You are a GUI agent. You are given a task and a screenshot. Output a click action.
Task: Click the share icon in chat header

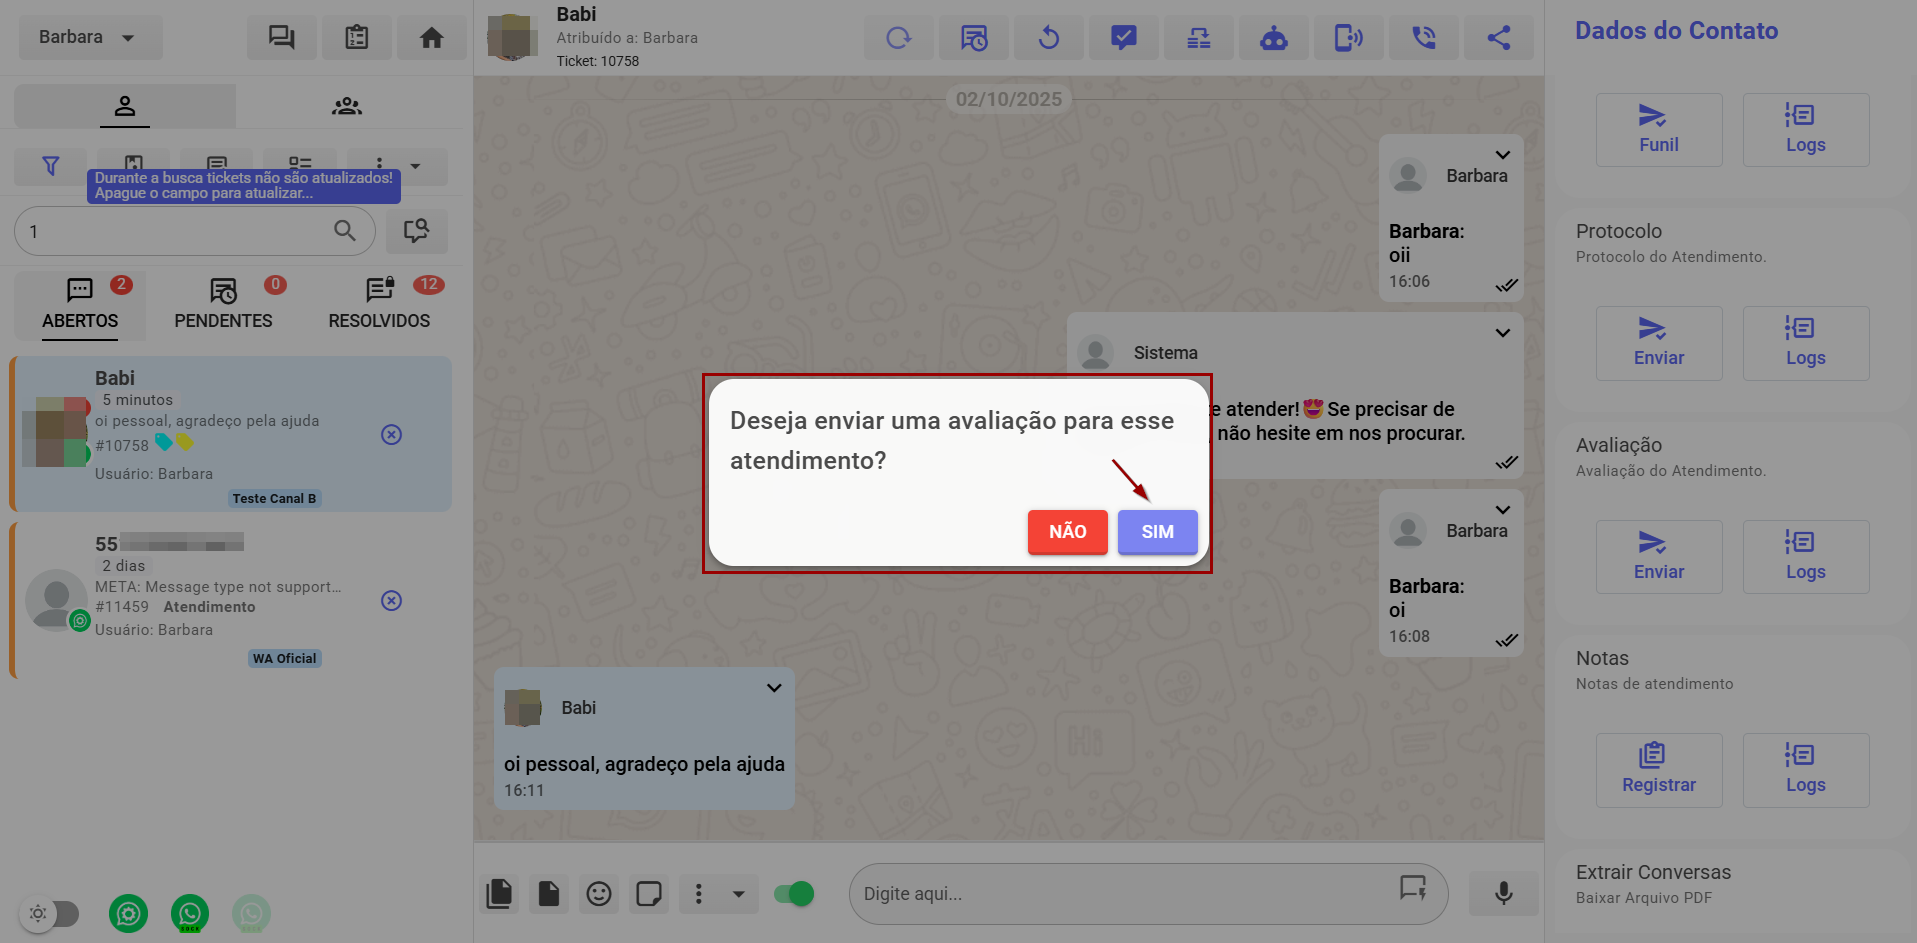click(1498, 38)
